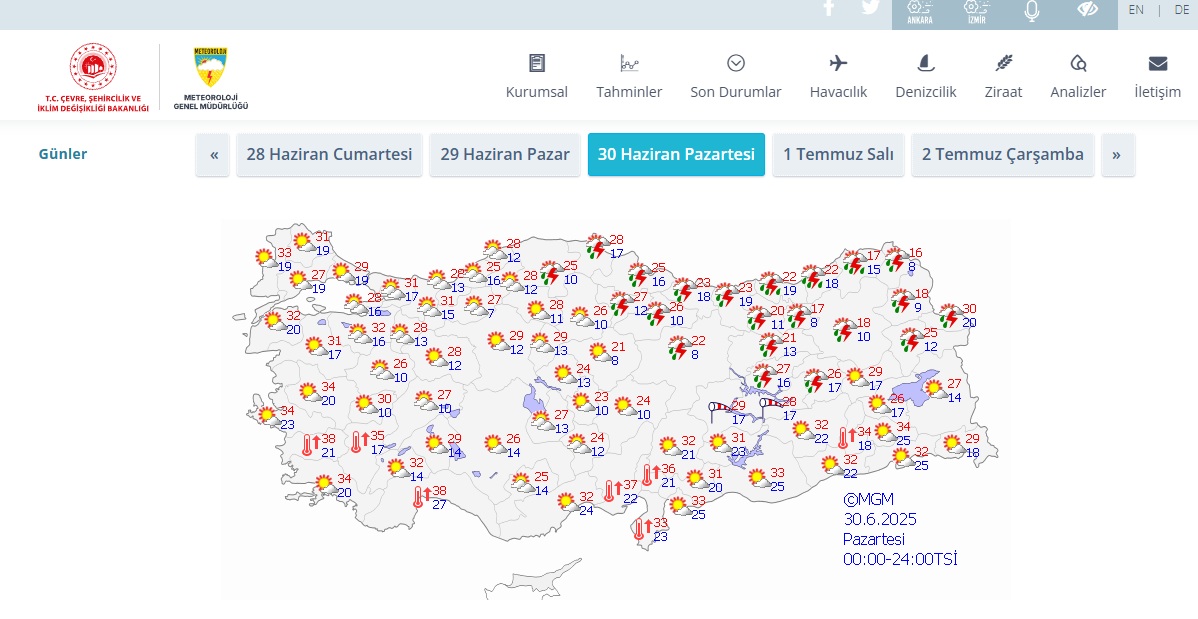
Task: Click the thunderstorm icon at 28/17 north coast
Action: [x=597, y=245]
